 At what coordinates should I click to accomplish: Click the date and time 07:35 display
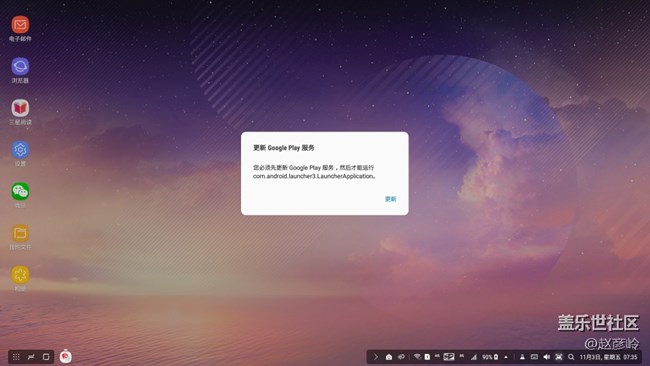coord(608,357)
